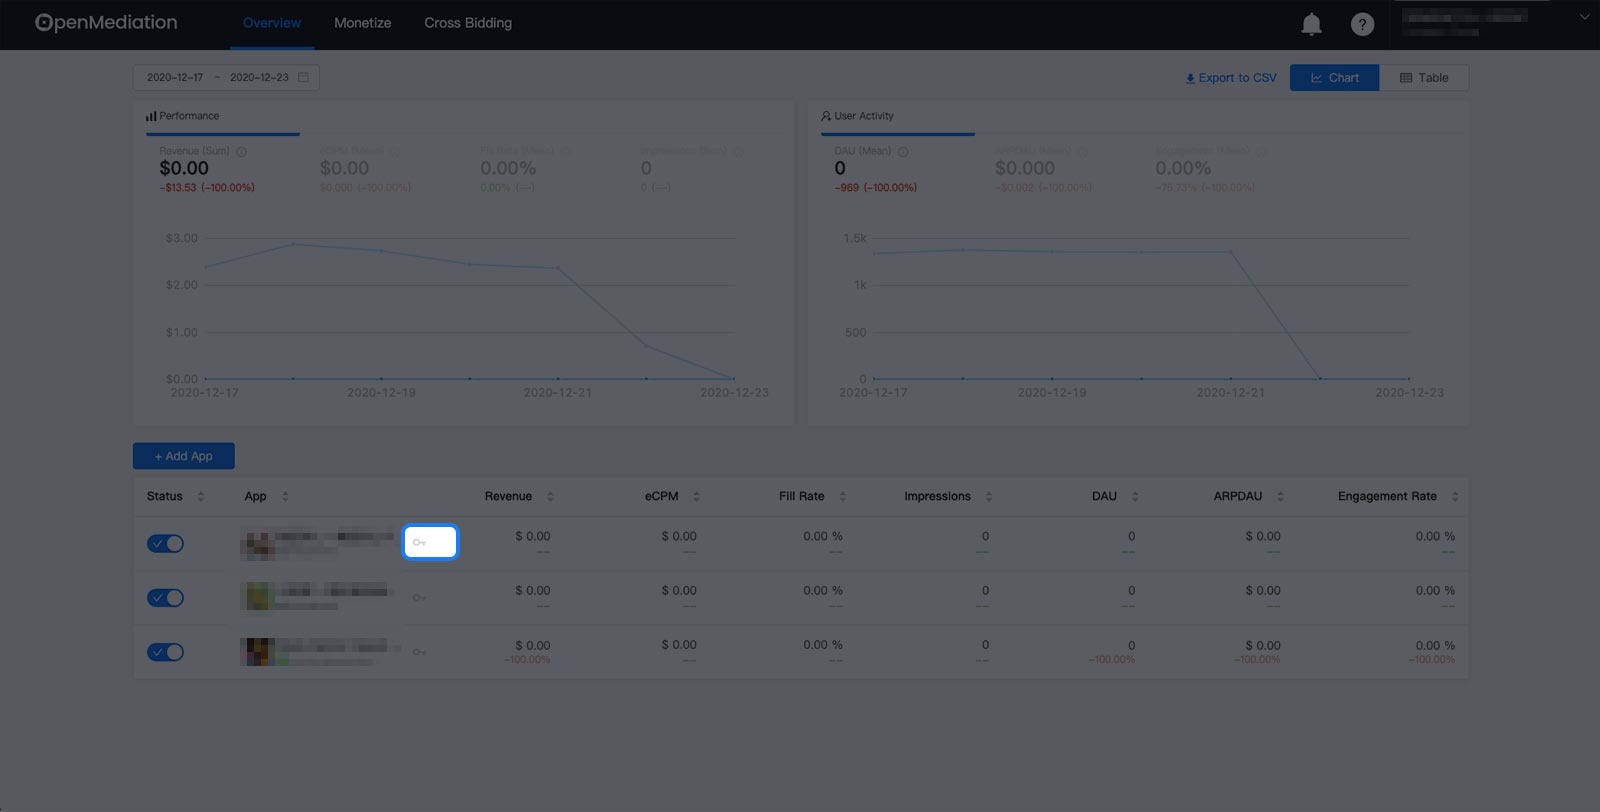Open the calendar icon in date range field
The height and width of the screenshot is (812, 1600).
pos(304,77)
